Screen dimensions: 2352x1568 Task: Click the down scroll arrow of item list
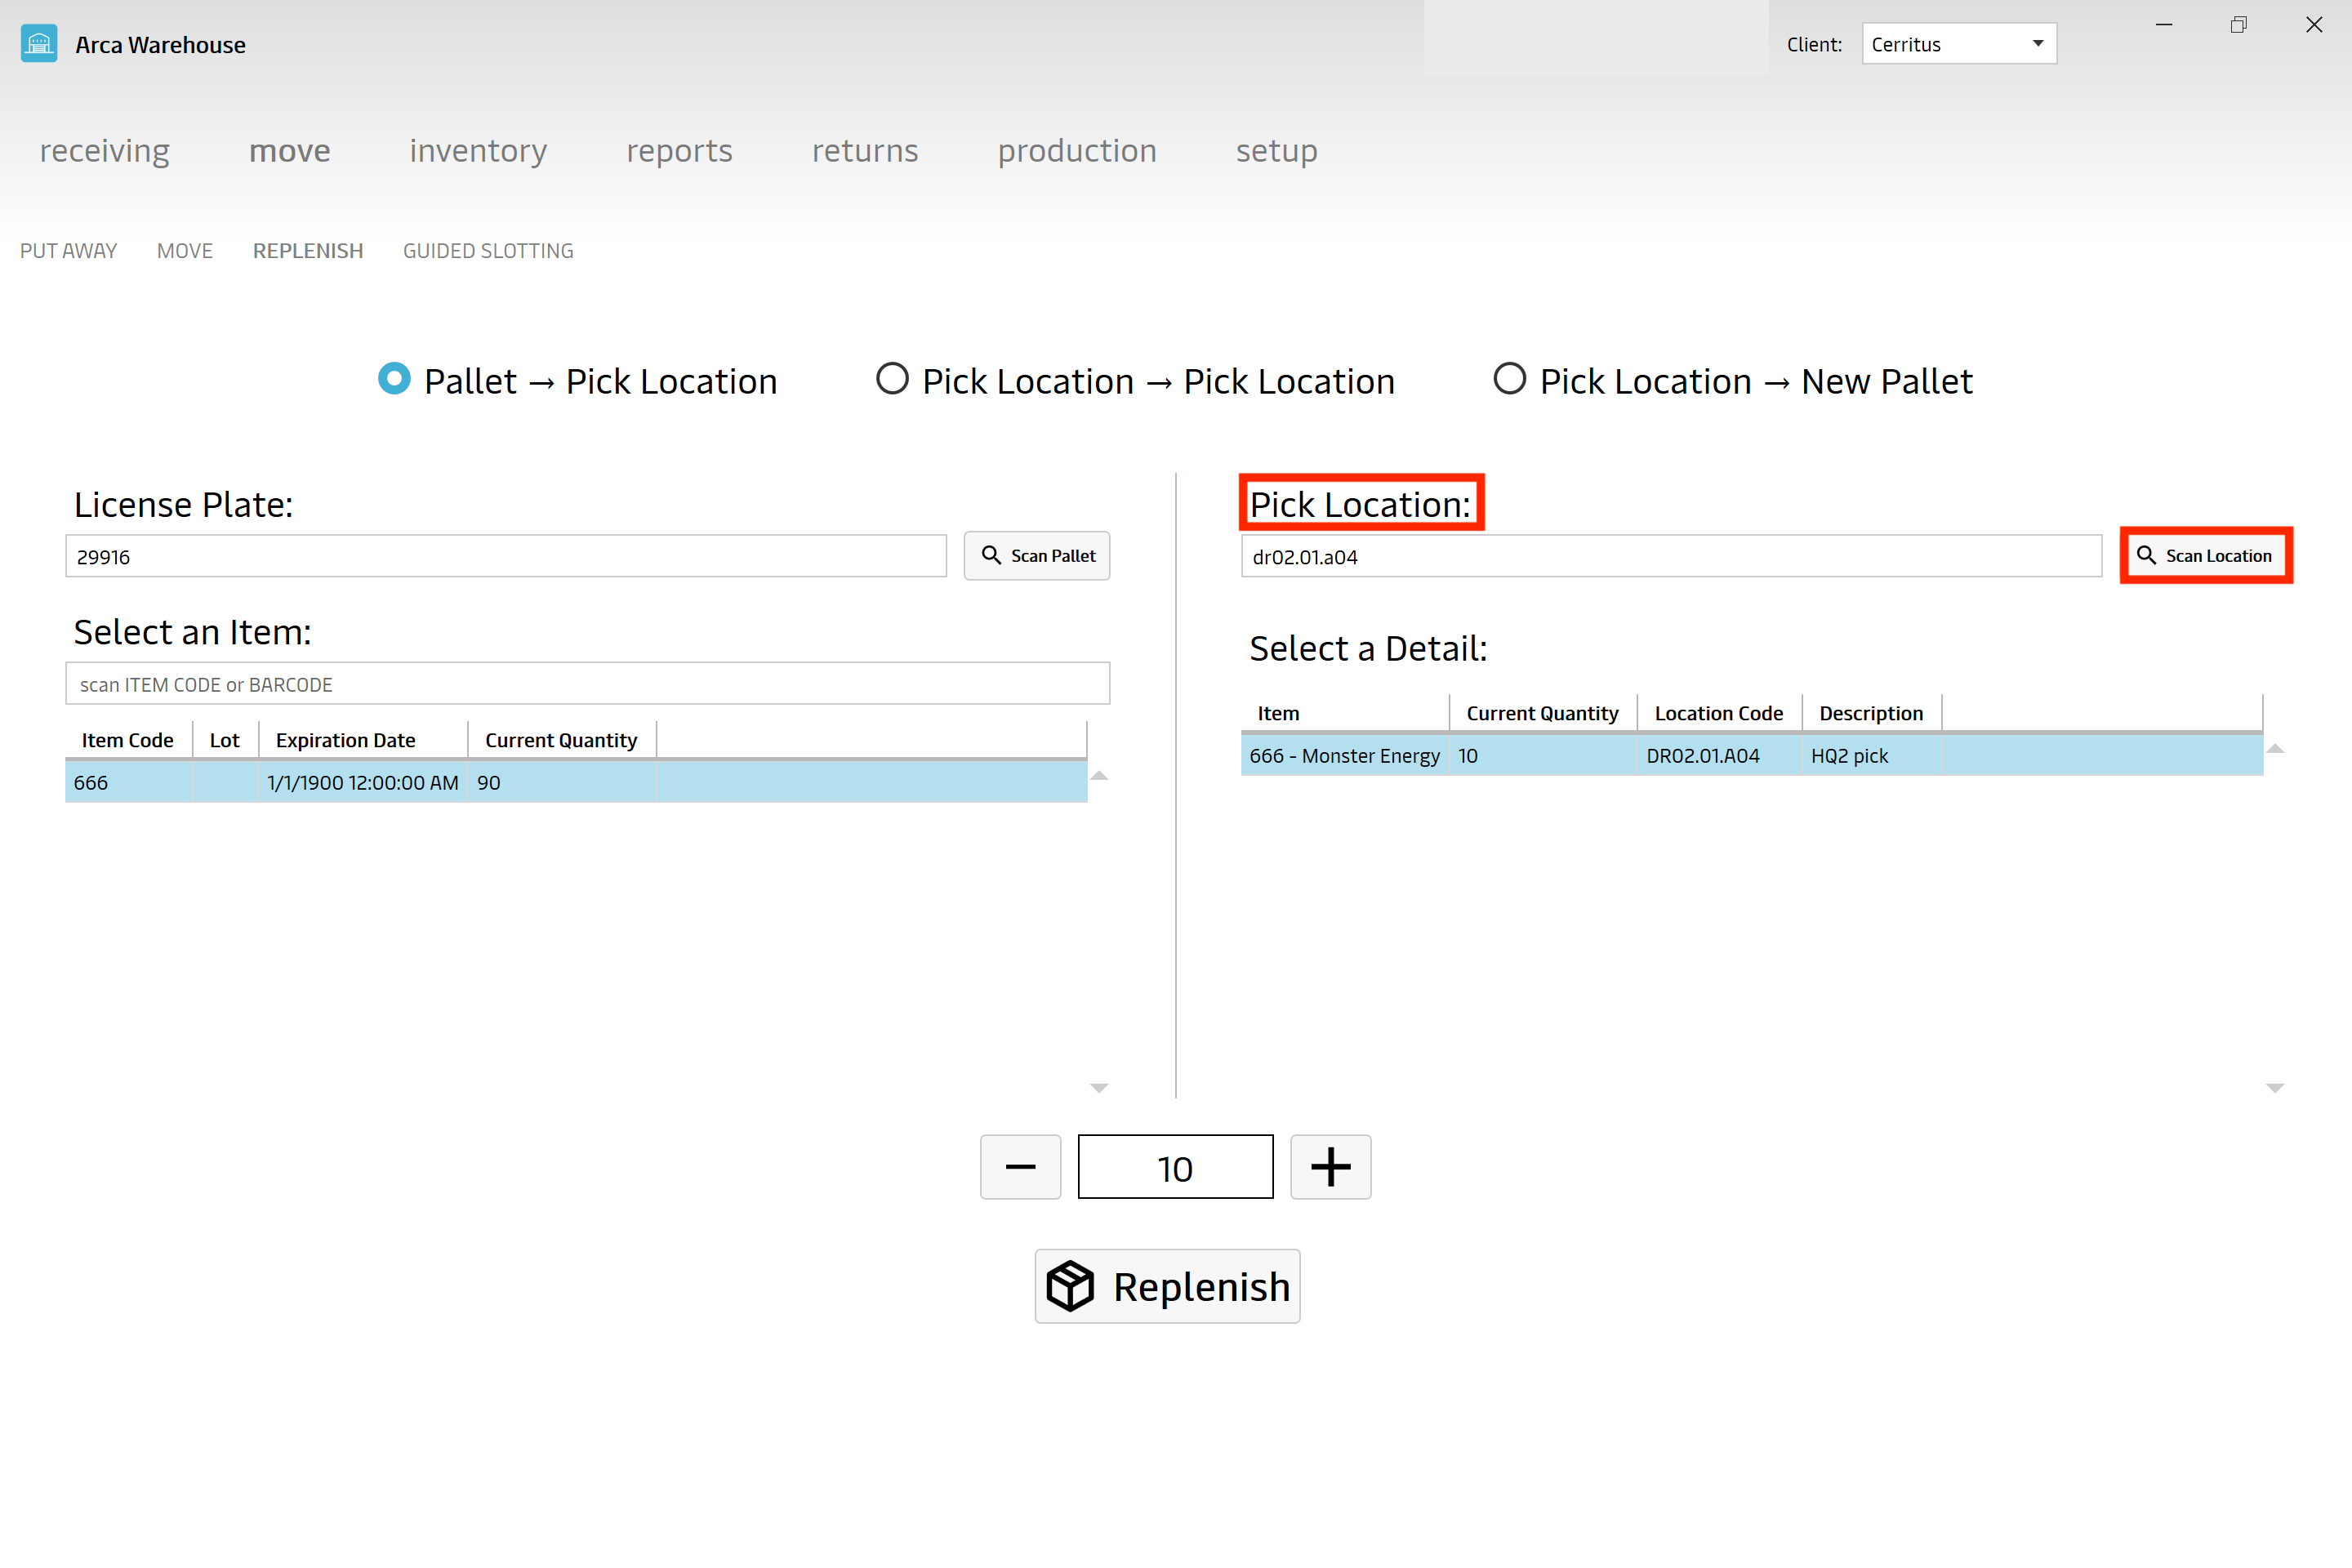click(1099, 1088)
